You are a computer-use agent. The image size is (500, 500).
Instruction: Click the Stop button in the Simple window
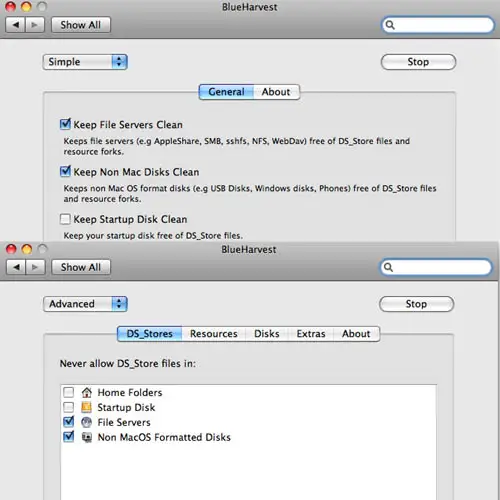[x=418, y=62]
